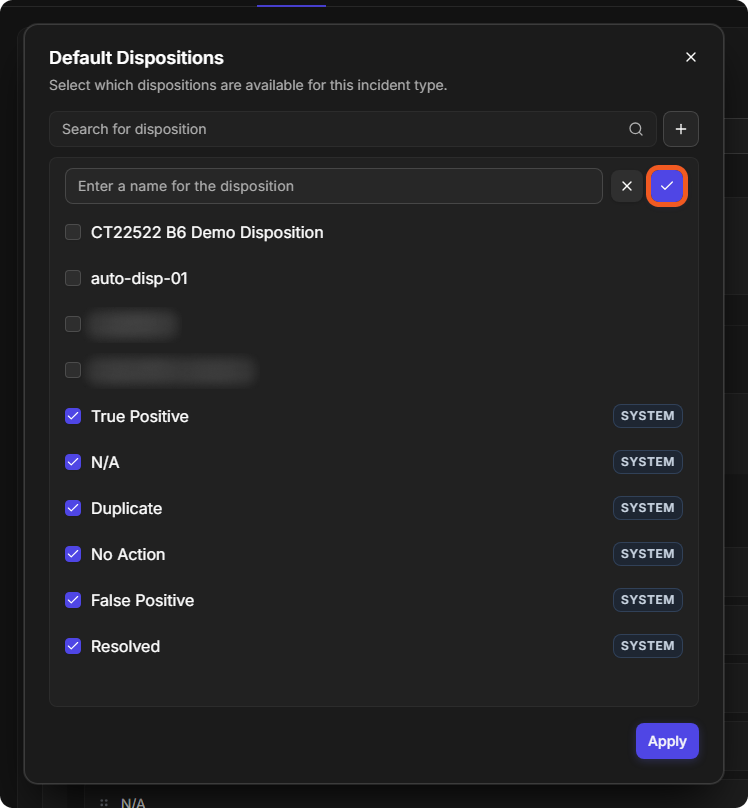Screen dimensions: 748x808
Task: Toggle the first blurred disposition checkbox
Action: [x=73, y=324]
